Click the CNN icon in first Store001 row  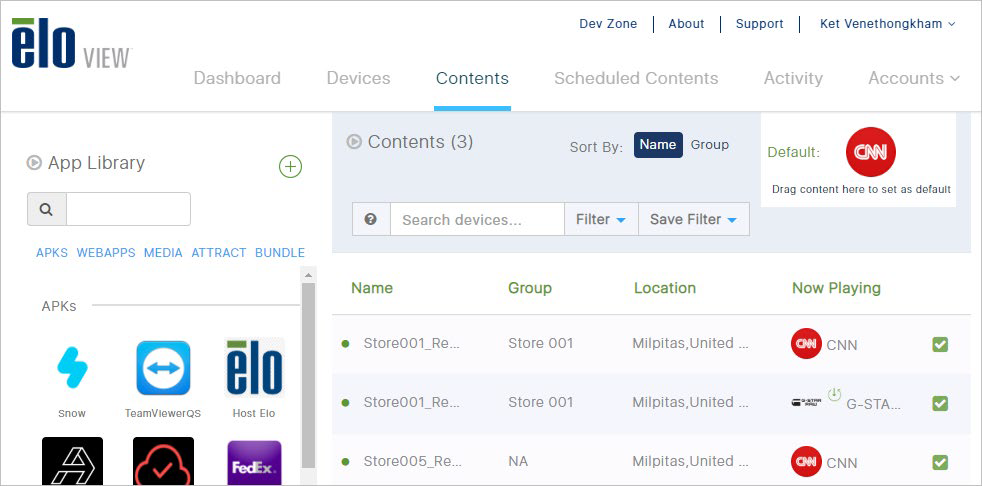pyautogui.click(x=806, y=344)
